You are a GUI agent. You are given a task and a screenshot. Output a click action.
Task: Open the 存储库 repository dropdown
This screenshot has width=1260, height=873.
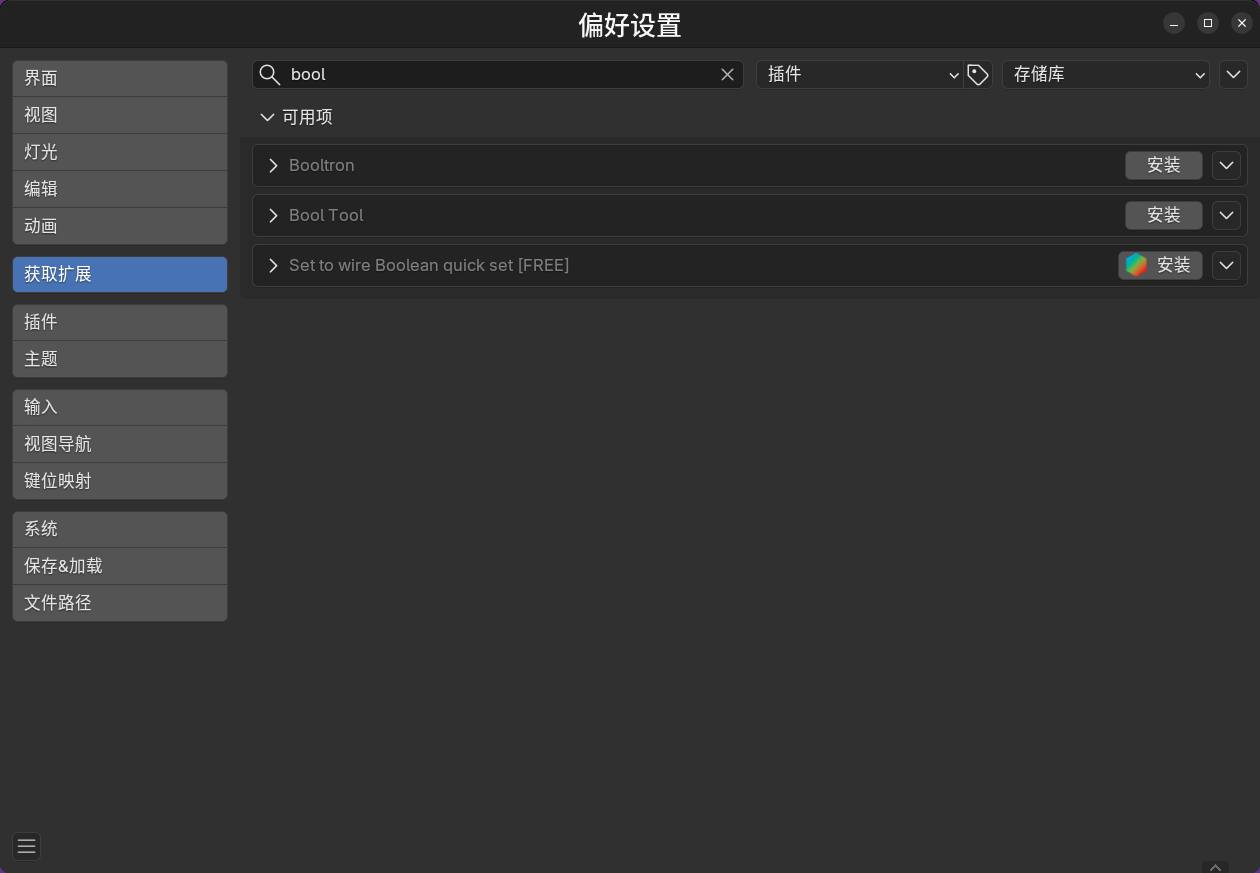(1105, 75)
